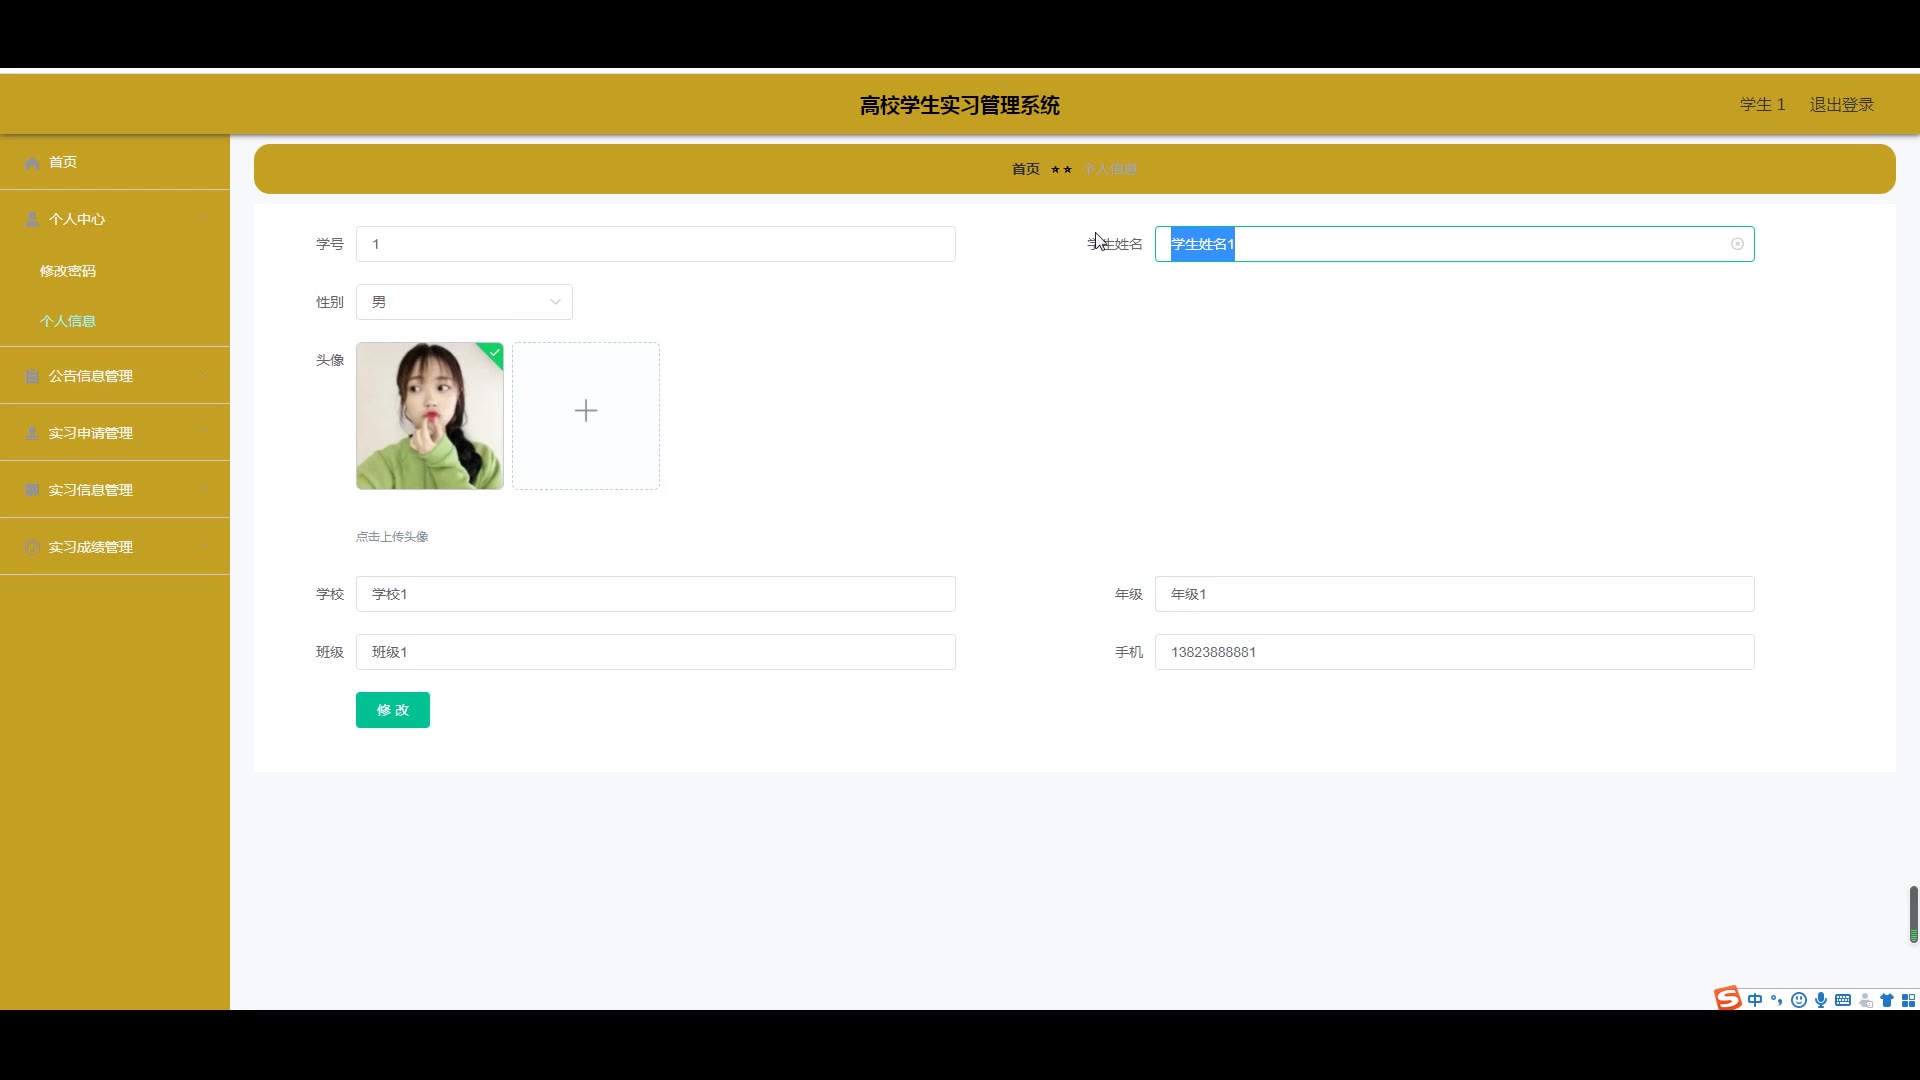Click the Sogou S logo in the IME bar

[x=1727, y=999]
